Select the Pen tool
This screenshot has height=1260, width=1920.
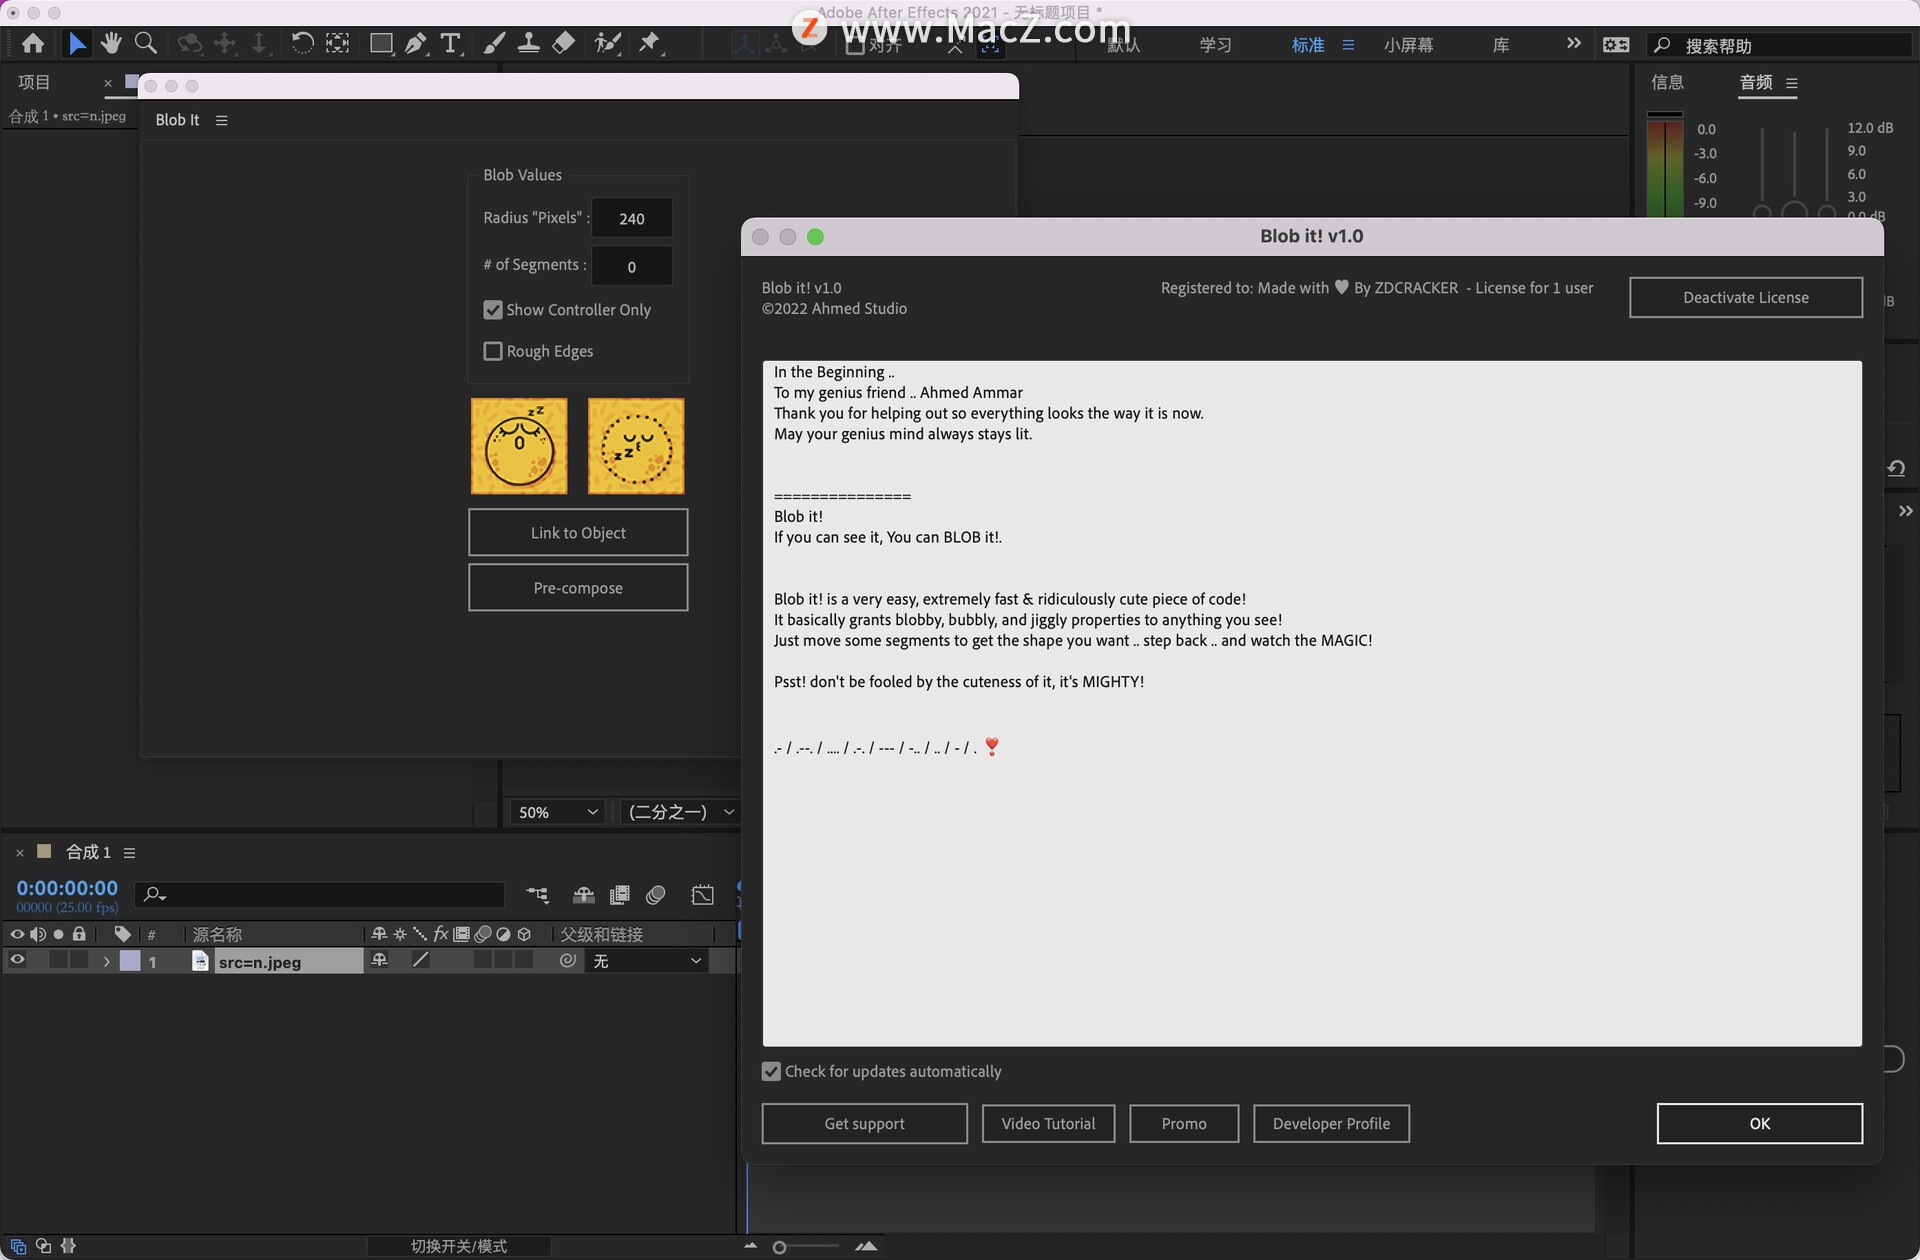point(415,43)
